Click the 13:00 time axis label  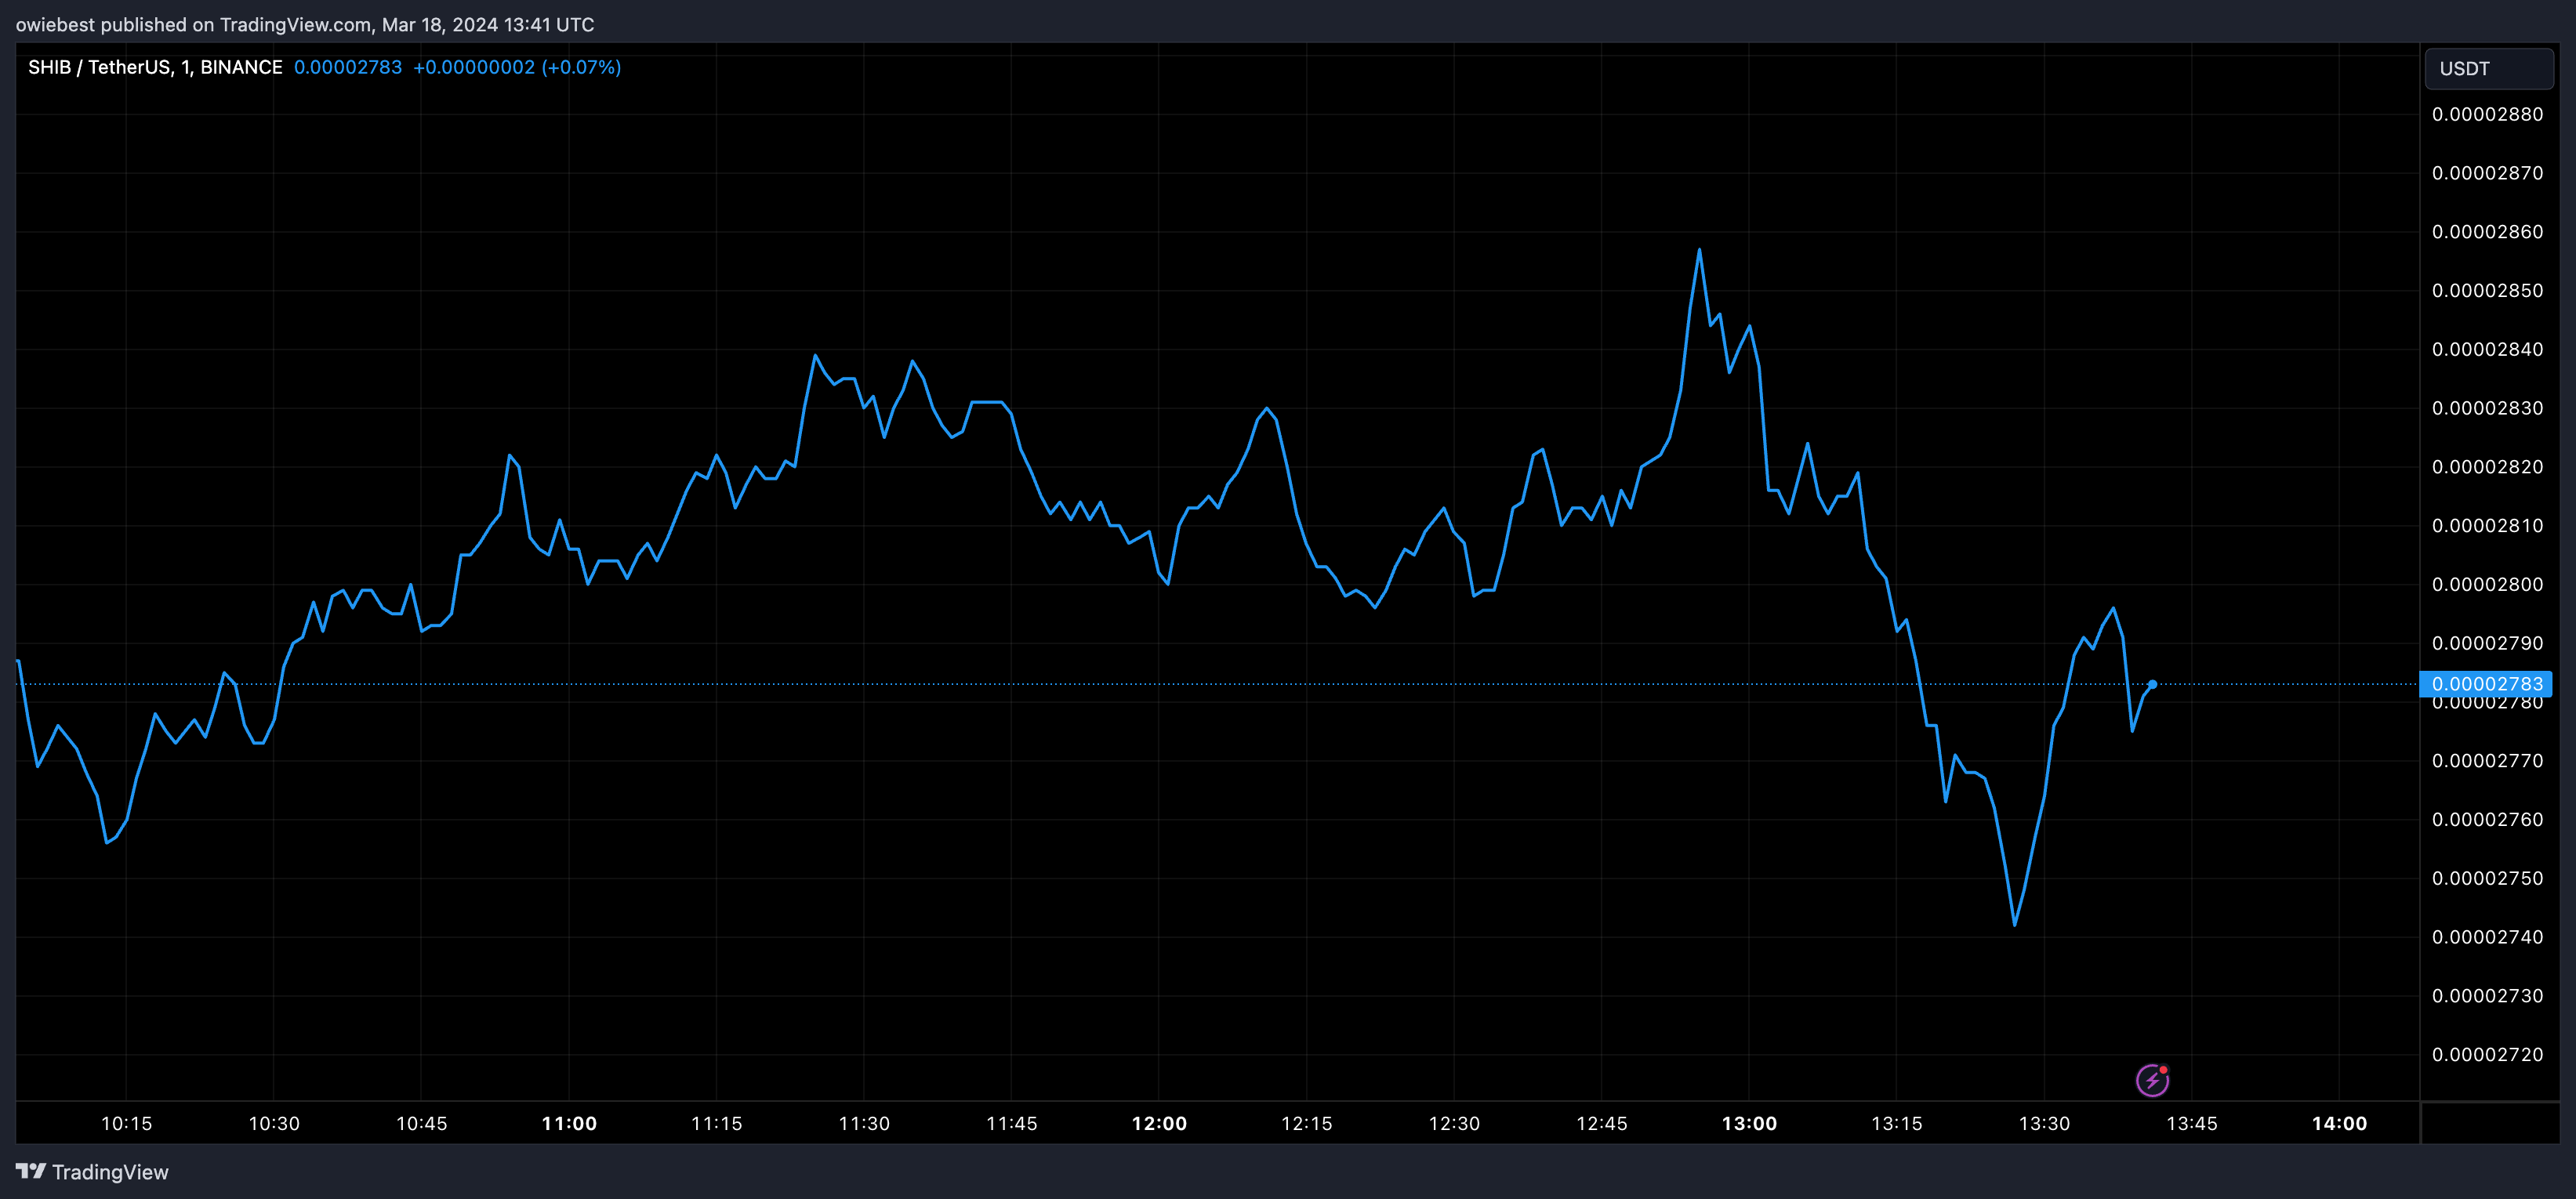[1749, 1123]
